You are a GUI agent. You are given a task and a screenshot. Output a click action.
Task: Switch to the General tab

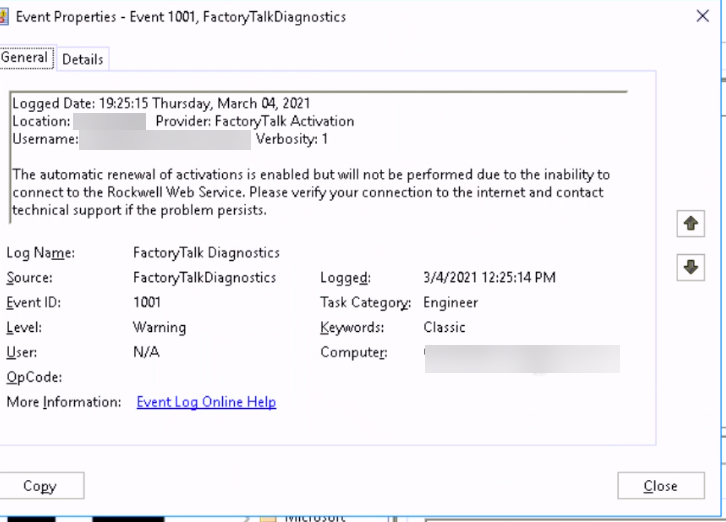coord(25,58)
